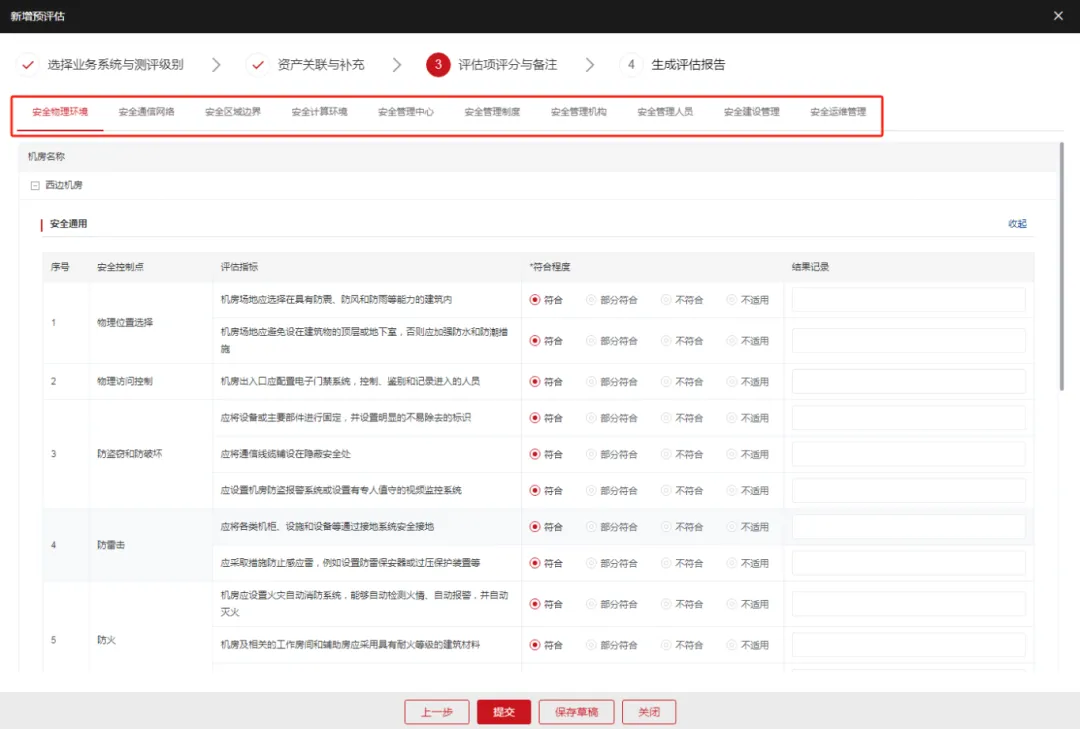Collapse the 安全通用 section via 收起
1080x729 pixels.
click(x=1017, y=224)
